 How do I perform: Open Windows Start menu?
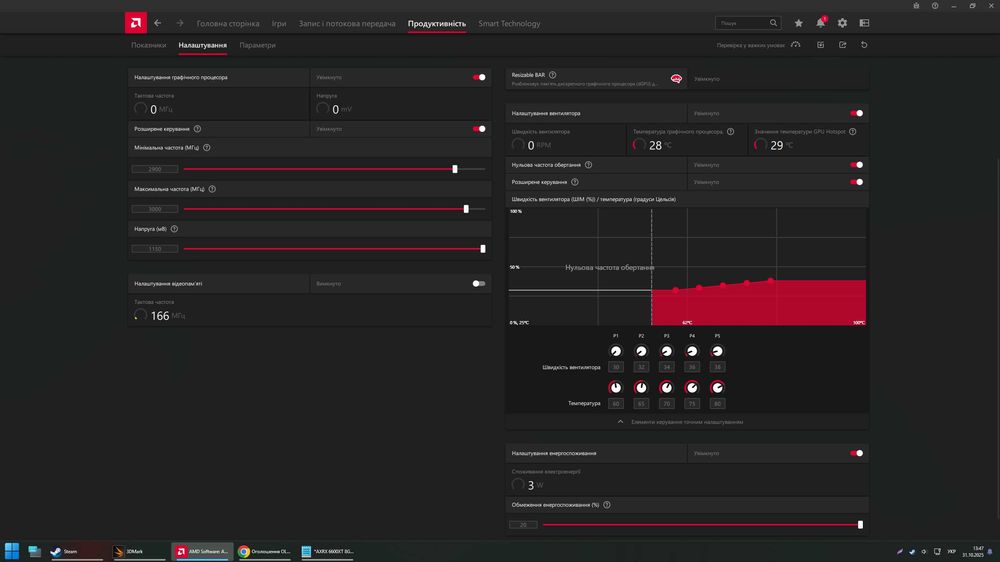(x=11, y=551)
